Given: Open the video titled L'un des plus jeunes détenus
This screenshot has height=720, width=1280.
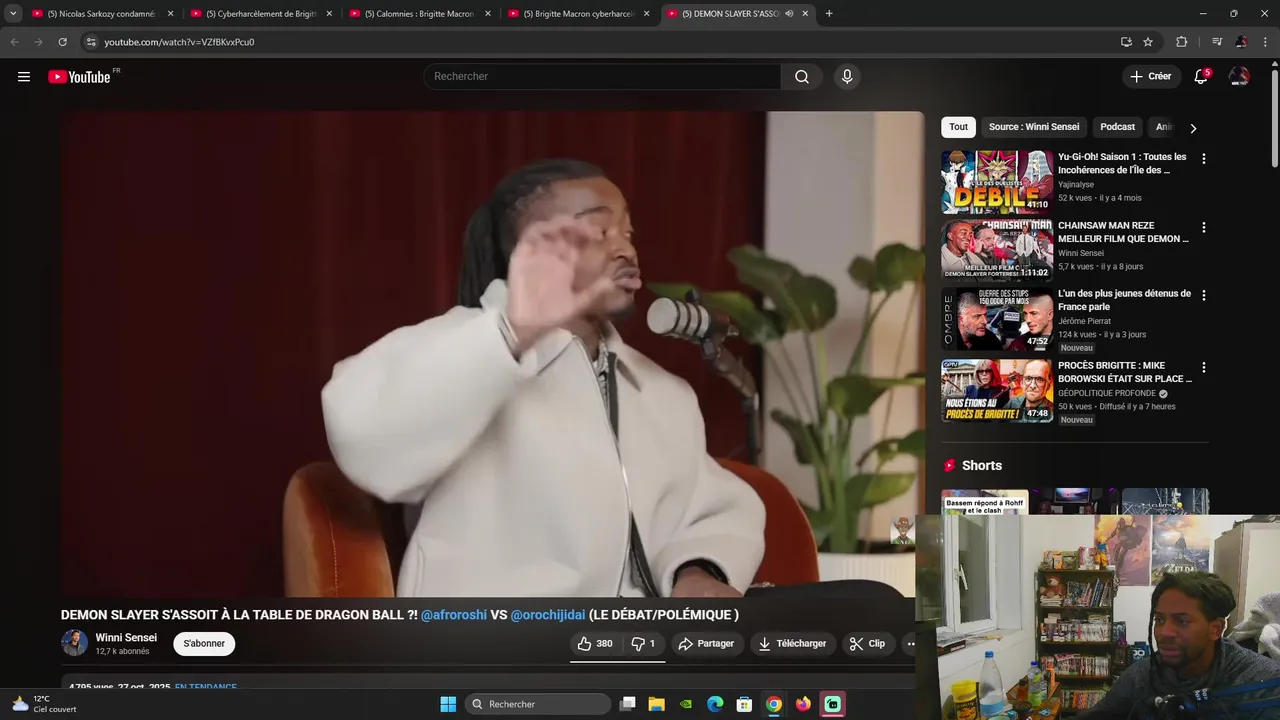Looking at the screenshot, I should click(x=1124, y=300).
